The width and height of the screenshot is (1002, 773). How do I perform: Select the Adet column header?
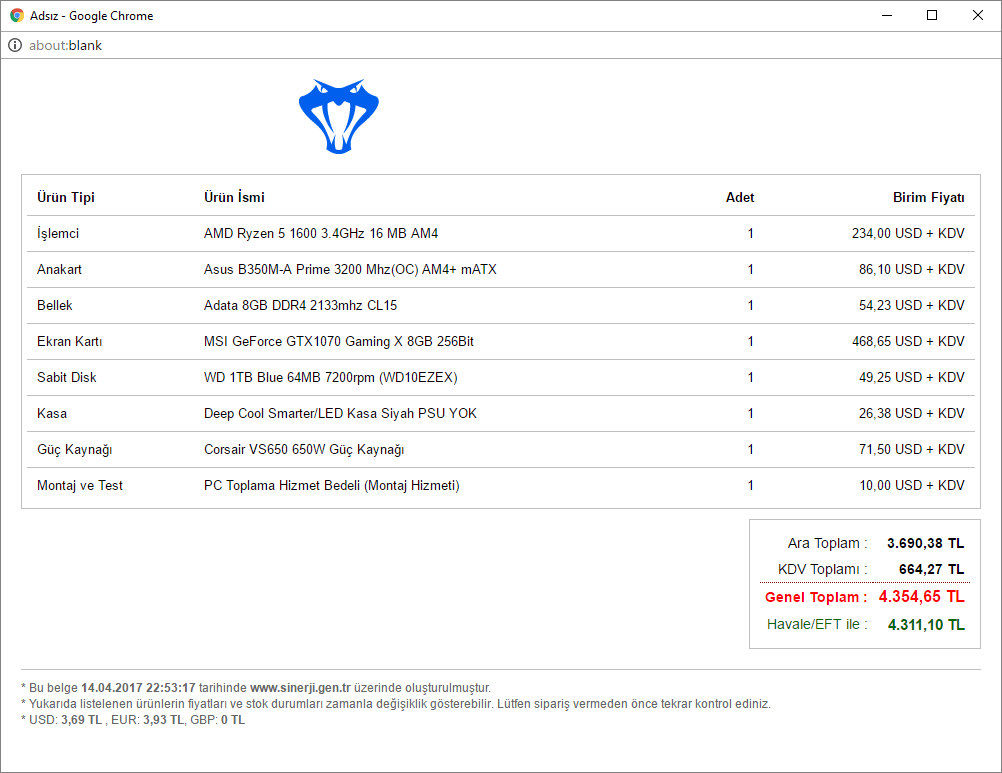740,197
